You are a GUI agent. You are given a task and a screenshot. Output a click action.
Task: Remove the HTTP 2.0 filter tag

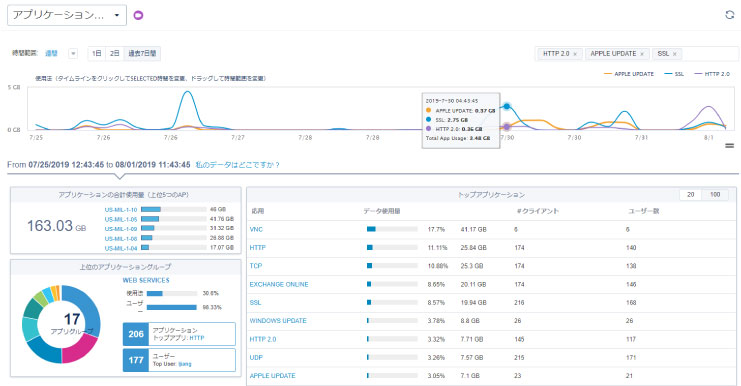575,54
